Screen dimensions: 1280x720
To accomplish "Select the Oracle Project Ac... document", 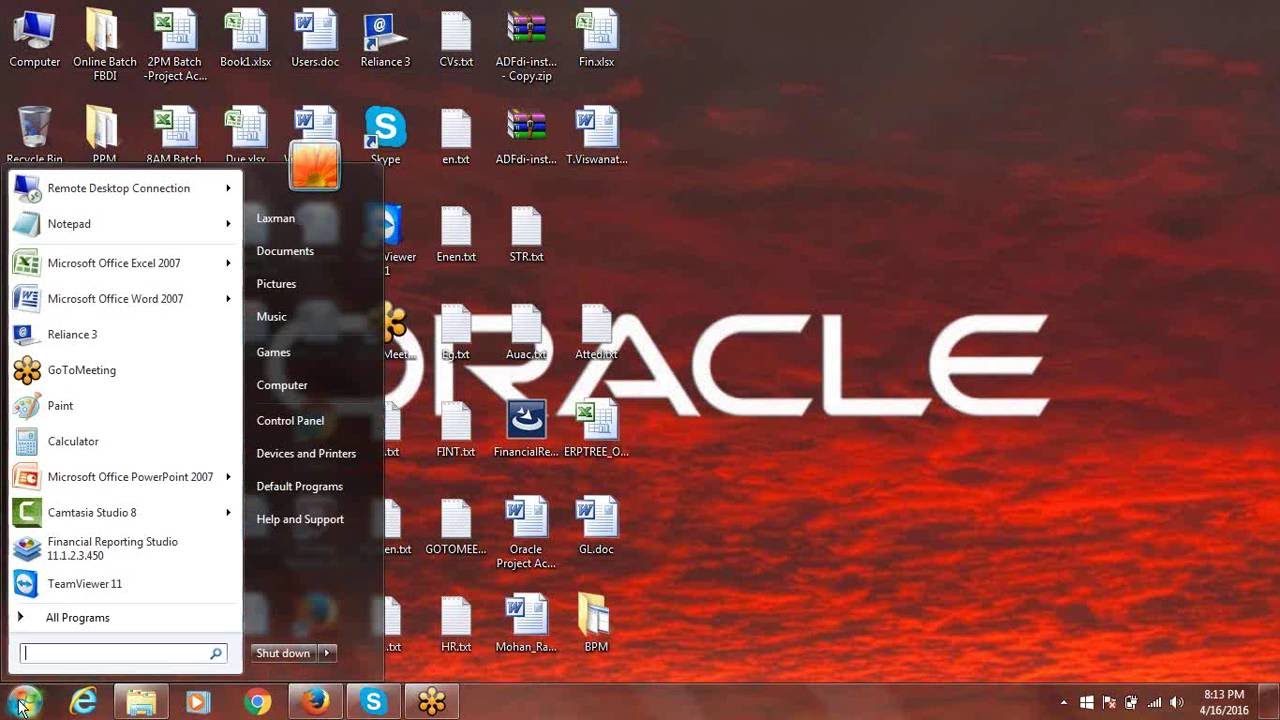I will [x=526, y=533].
